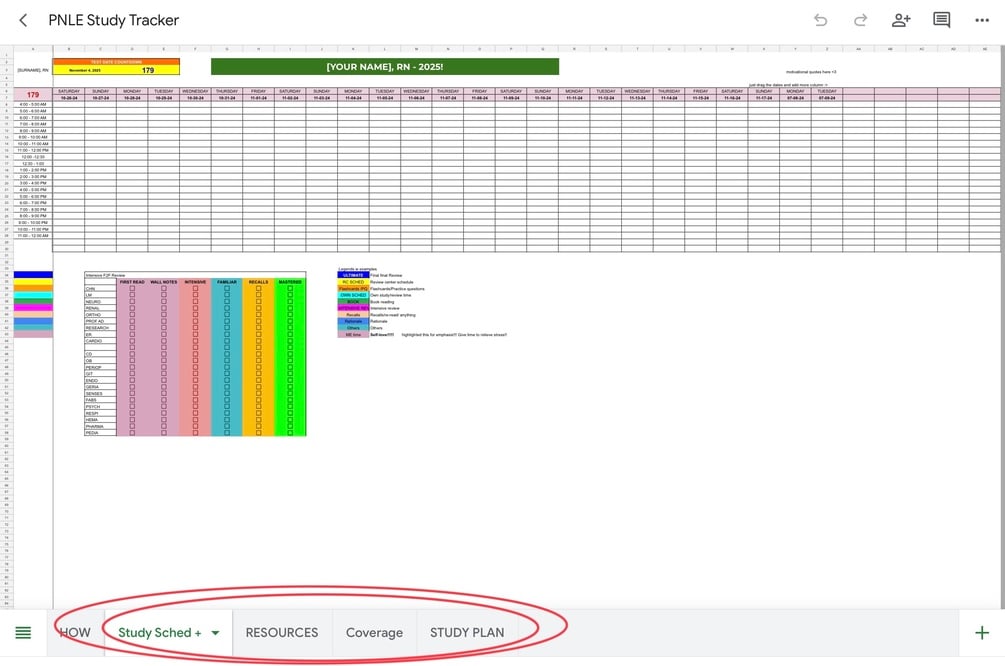Image resolution: width=1005 pixels, height=666 pixels.
Task: Select the '11:00 - 12:00 AM' time slot
Action: 33,236
